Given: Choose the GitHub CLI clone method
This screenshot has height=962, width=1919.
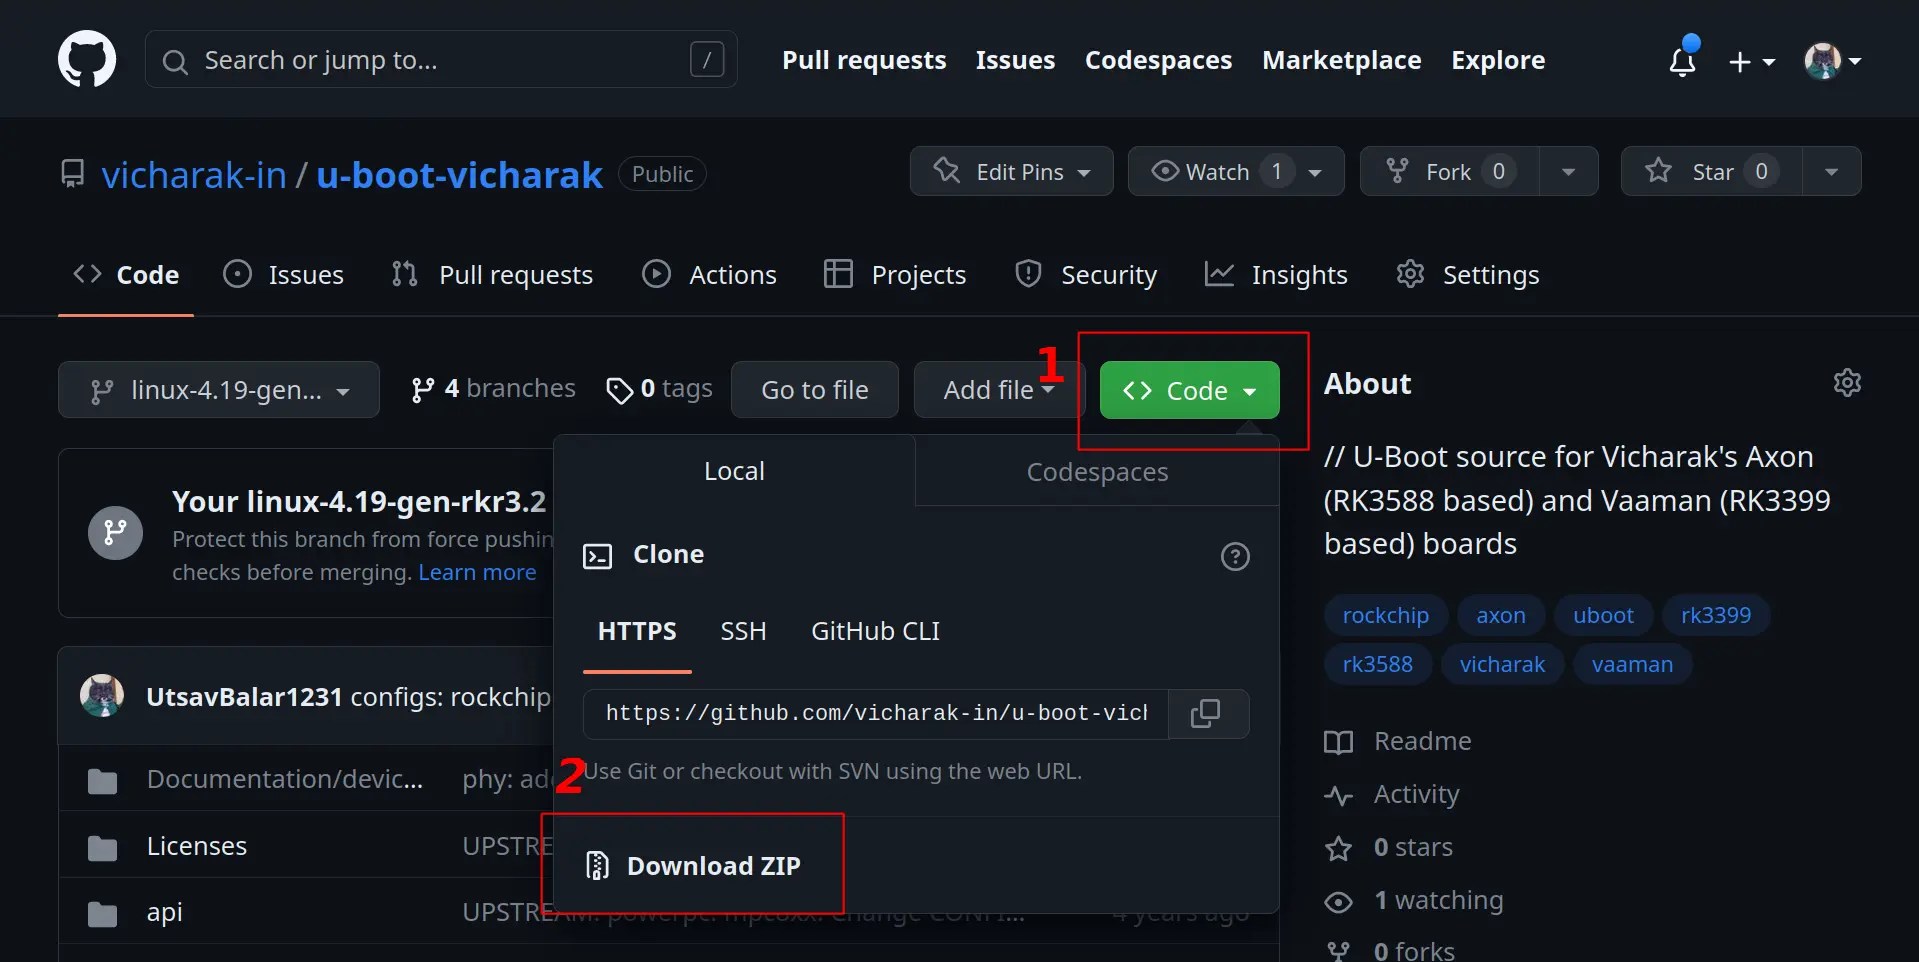Looking at the screenshot, I should (875, 632).
